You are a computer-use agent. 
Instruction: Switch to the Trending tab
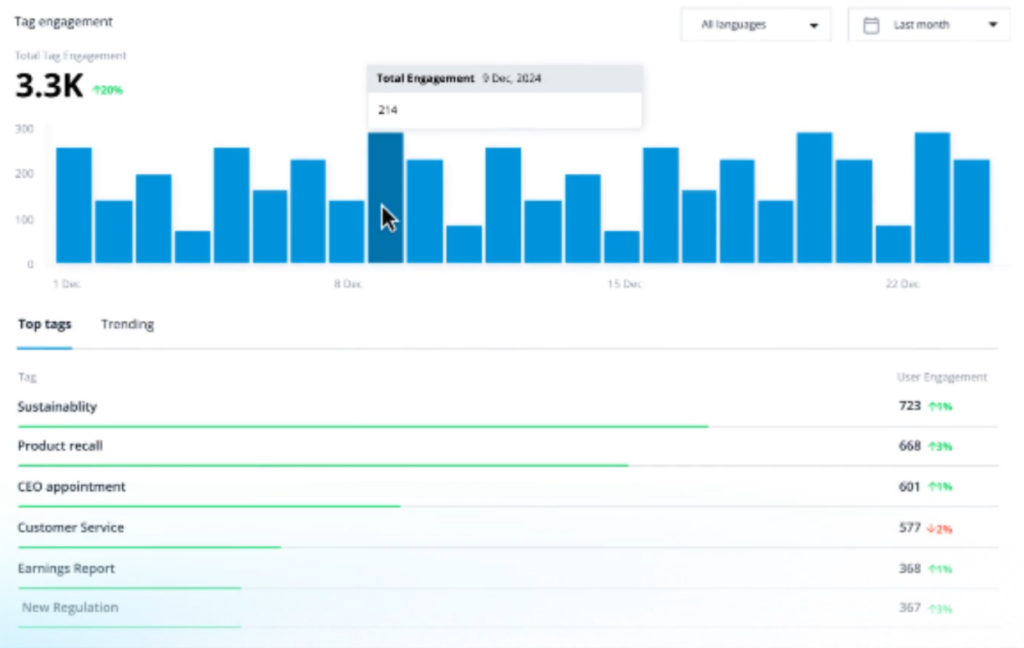click(x=127, y=325)
